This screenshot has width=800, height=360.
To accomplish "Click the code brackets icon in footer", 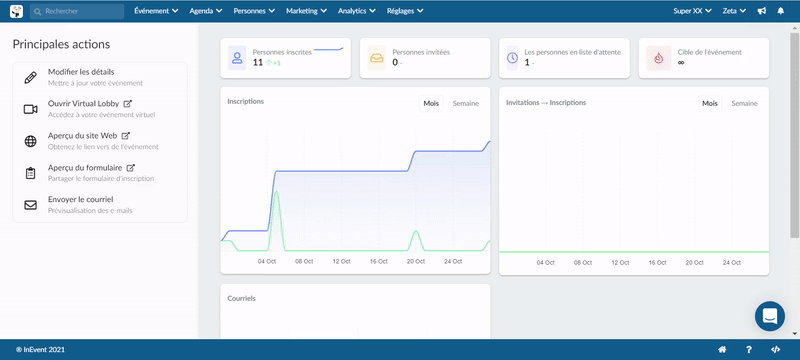I will tap(776, 350).
